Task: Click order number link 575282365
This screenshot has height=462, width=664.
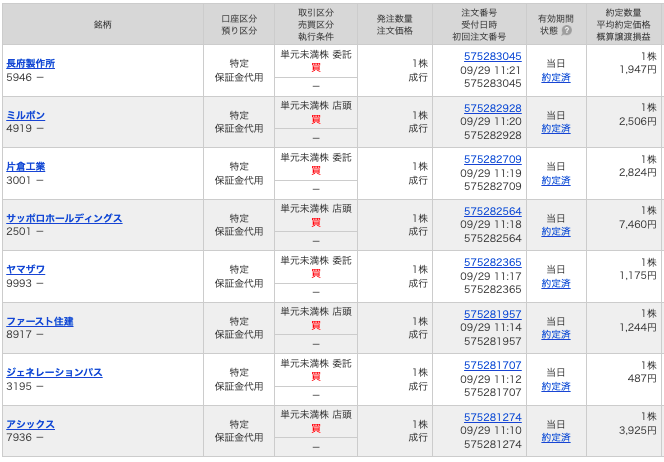Action: pyautogui.click(x=493, y=263)
